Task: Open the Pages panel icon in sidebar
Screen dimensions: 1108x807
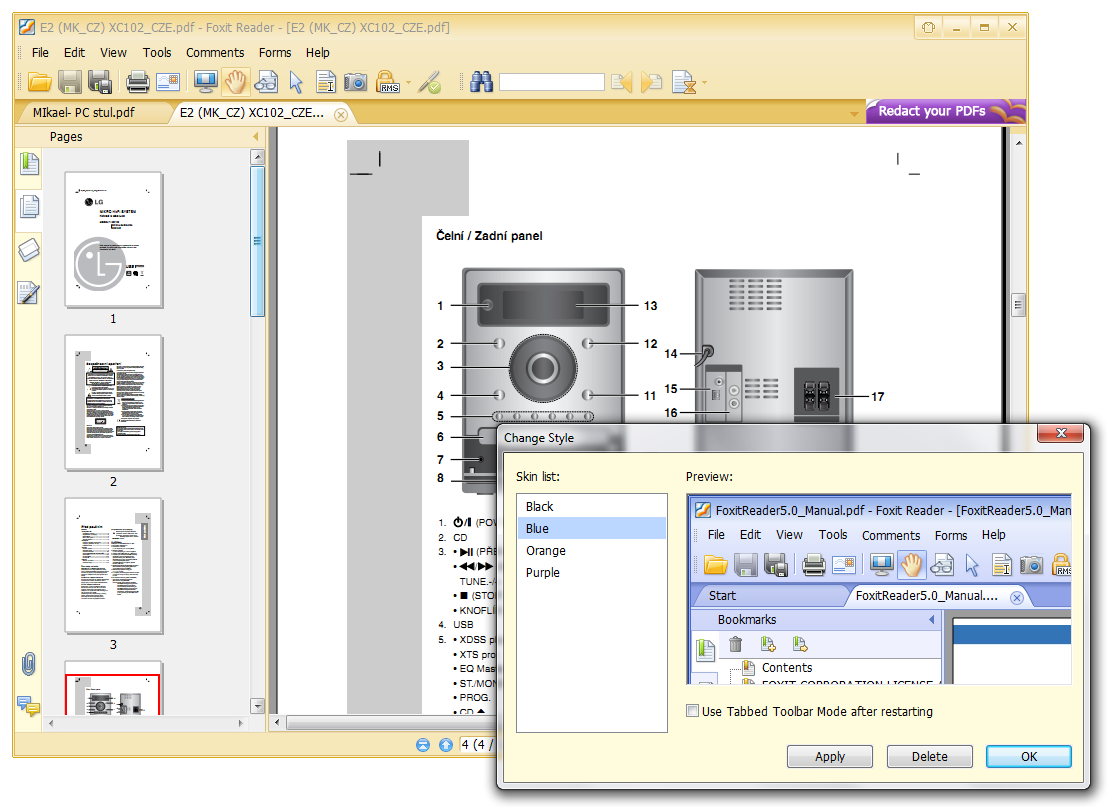Action: point(29,207)
